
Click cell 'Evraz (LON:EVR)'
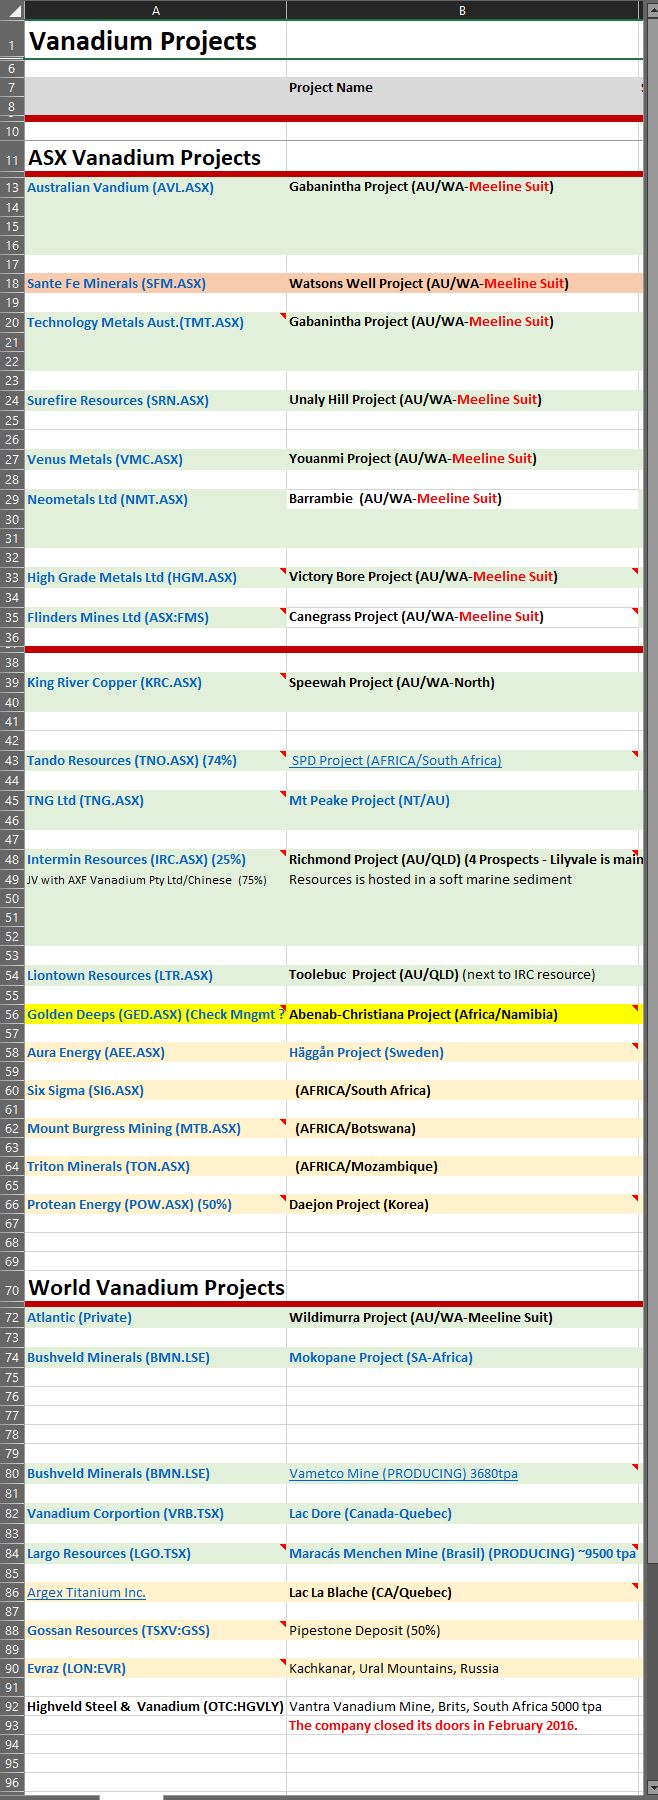[155, 1668]
